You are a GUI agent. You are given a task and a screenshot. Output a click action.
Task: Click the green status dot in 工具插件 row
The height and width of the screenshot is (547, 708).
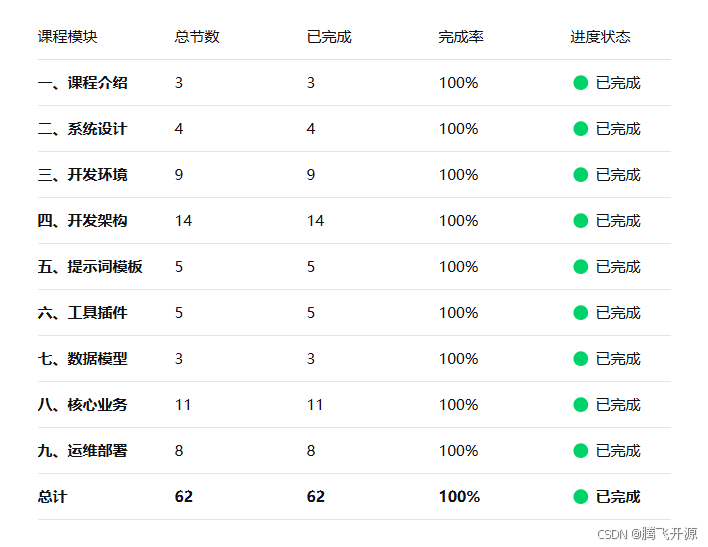[580, 313]
